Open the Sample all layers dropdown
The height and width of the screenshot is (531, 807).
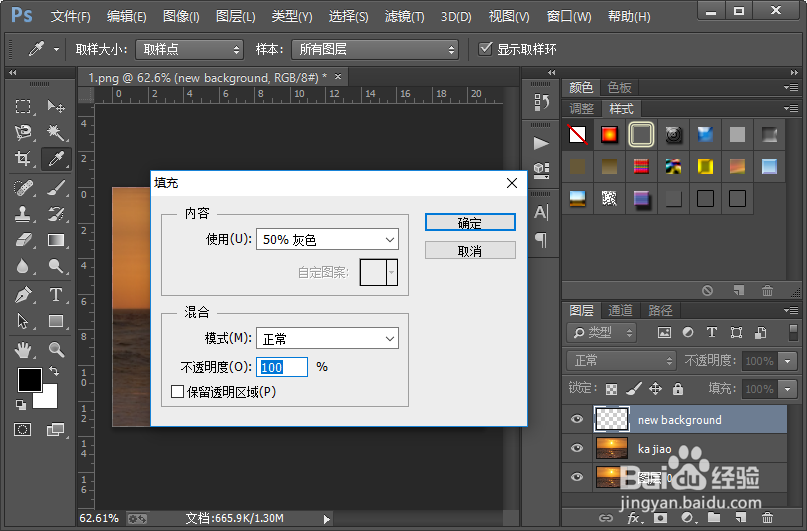pos(375,49)
